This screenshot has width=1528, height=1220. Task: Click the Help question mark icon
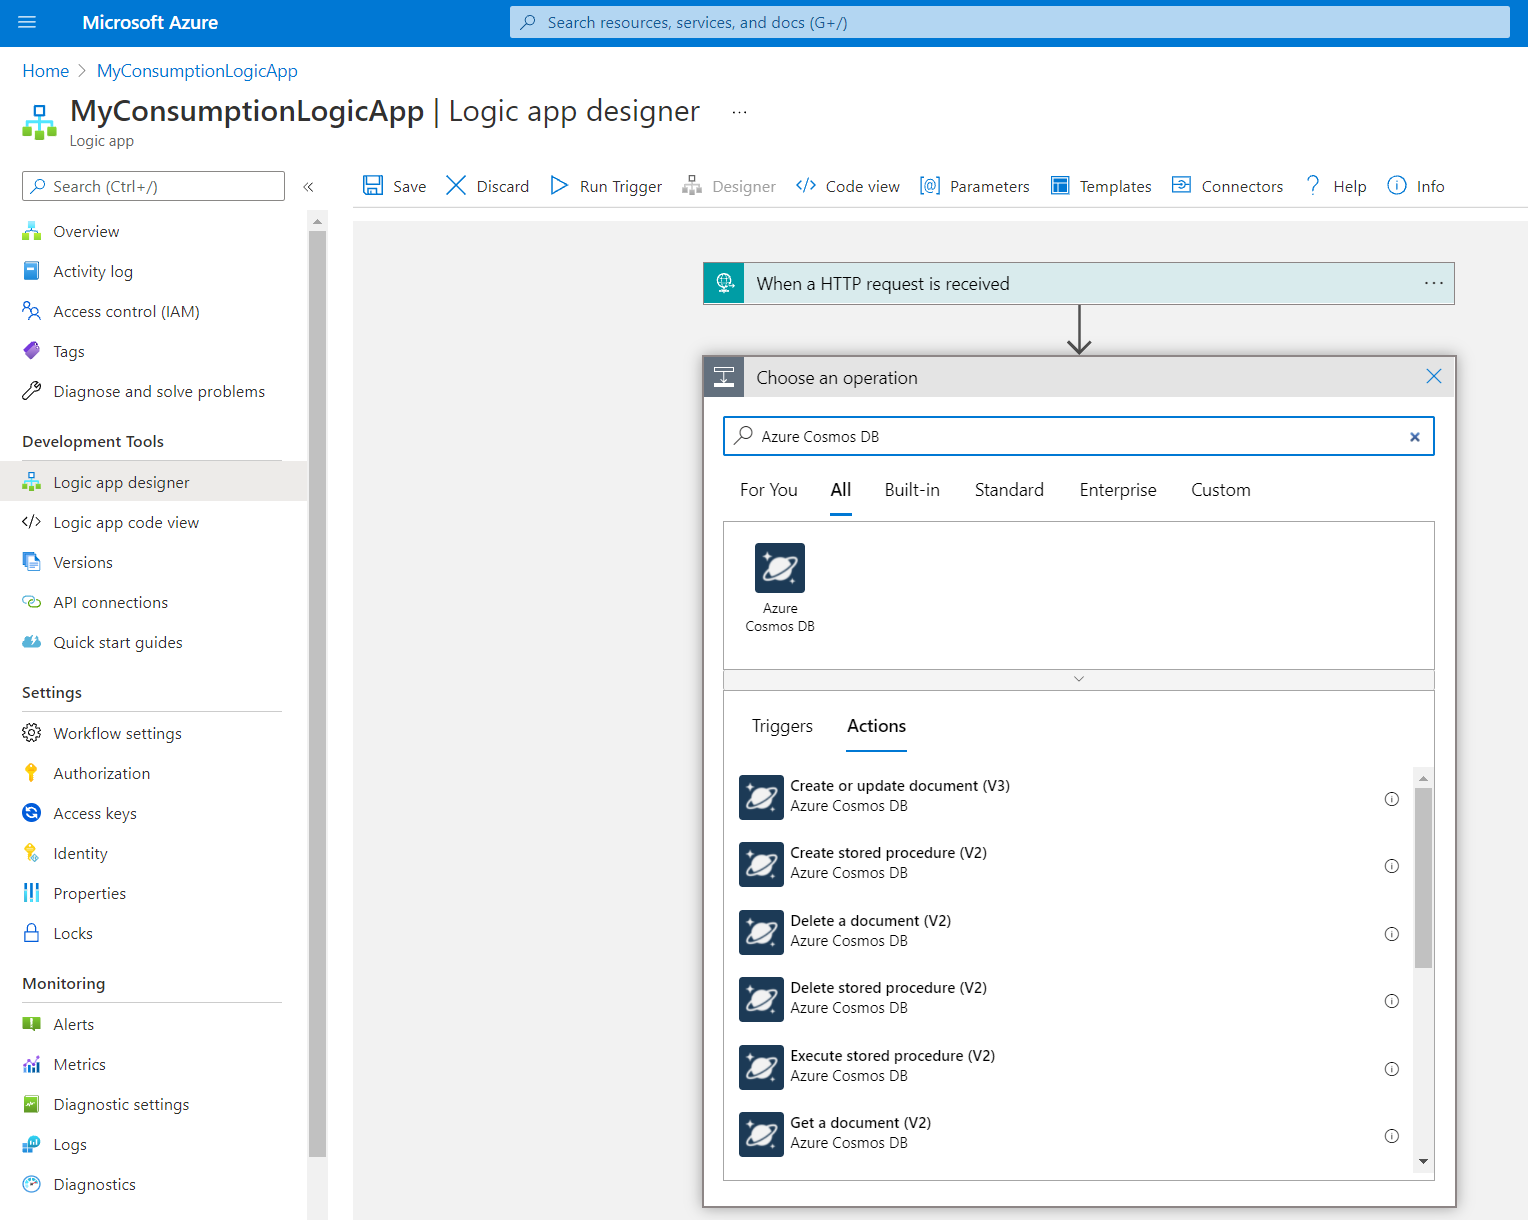1313,185
